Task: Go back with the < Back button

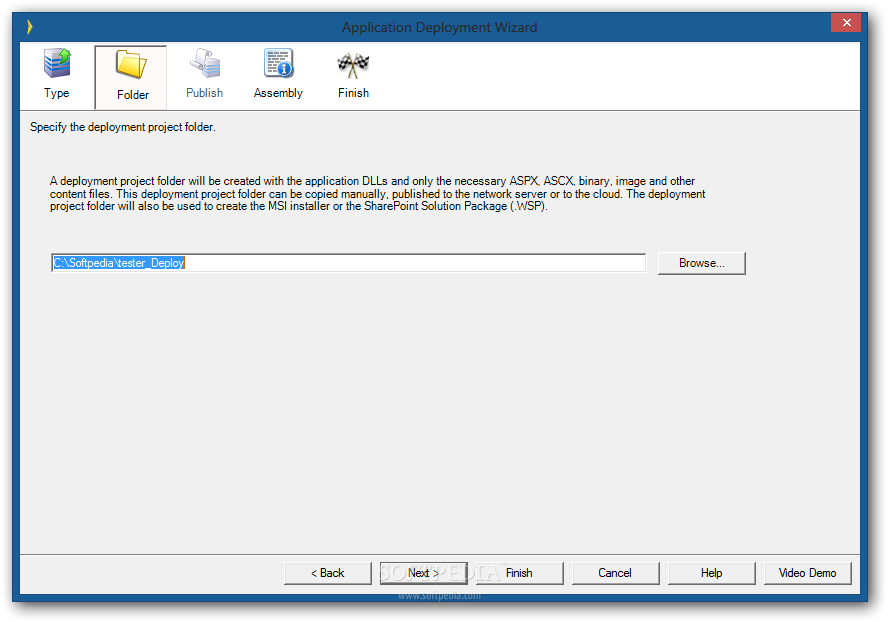Action: click(x=327, y=573)
